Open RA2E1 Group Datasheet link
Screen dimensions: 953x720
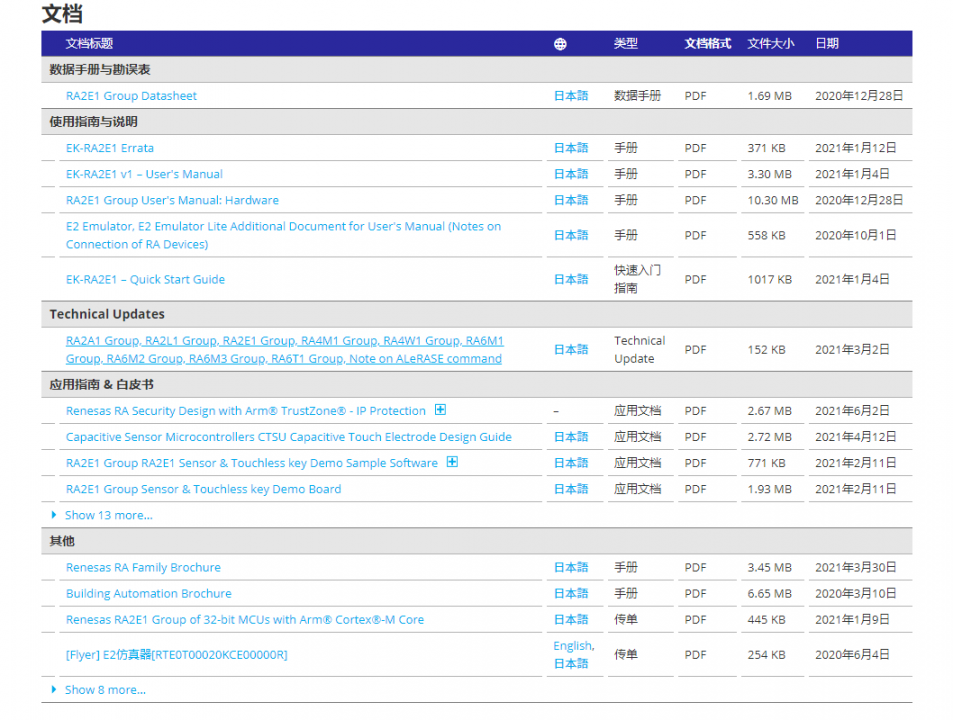131,95
